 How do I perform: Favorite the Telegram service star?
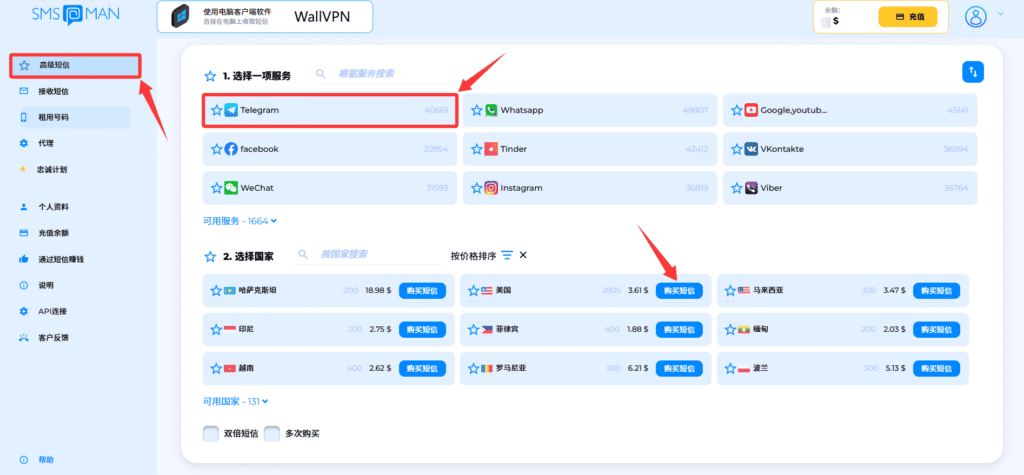[217, 110]
